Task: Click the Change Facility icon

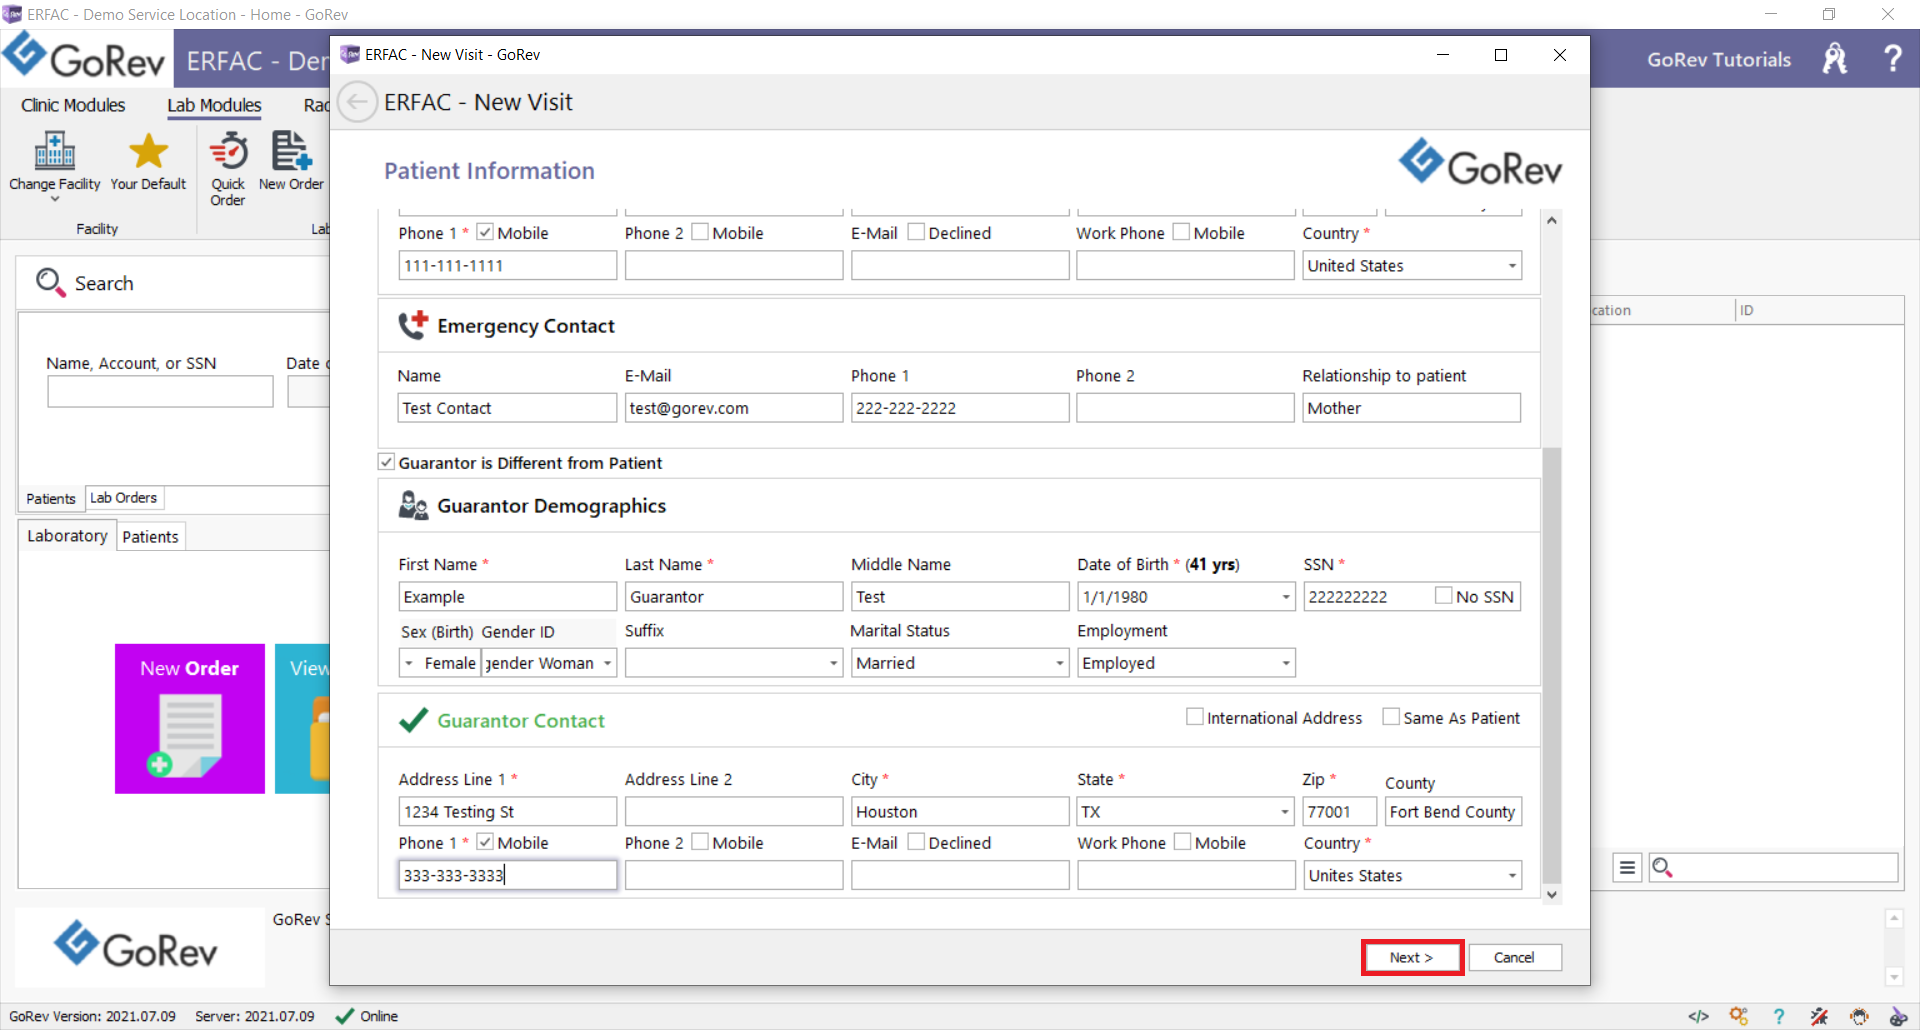Action: pos(55,152)
